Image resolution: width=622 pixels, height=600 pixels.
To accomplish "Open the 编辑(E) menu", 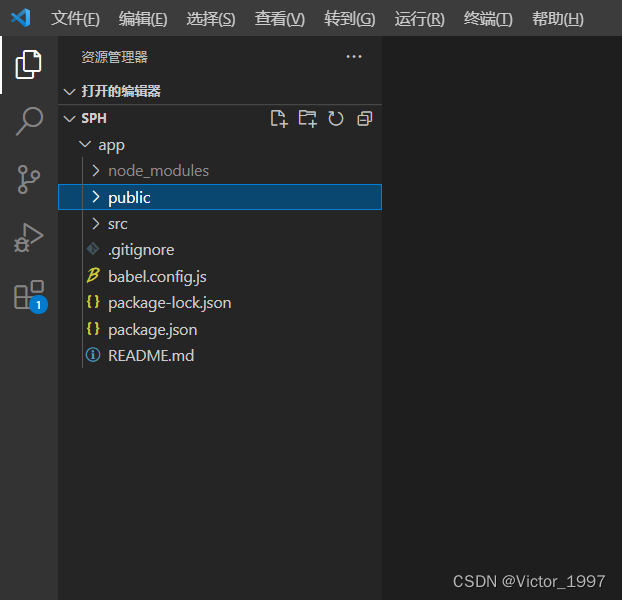I will point(143,19).
